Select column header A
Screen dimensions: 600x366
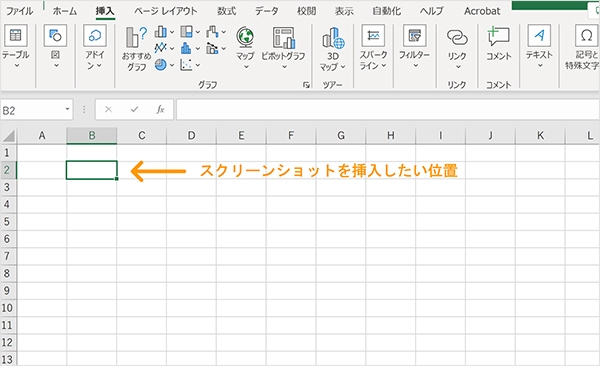(42, 136)
